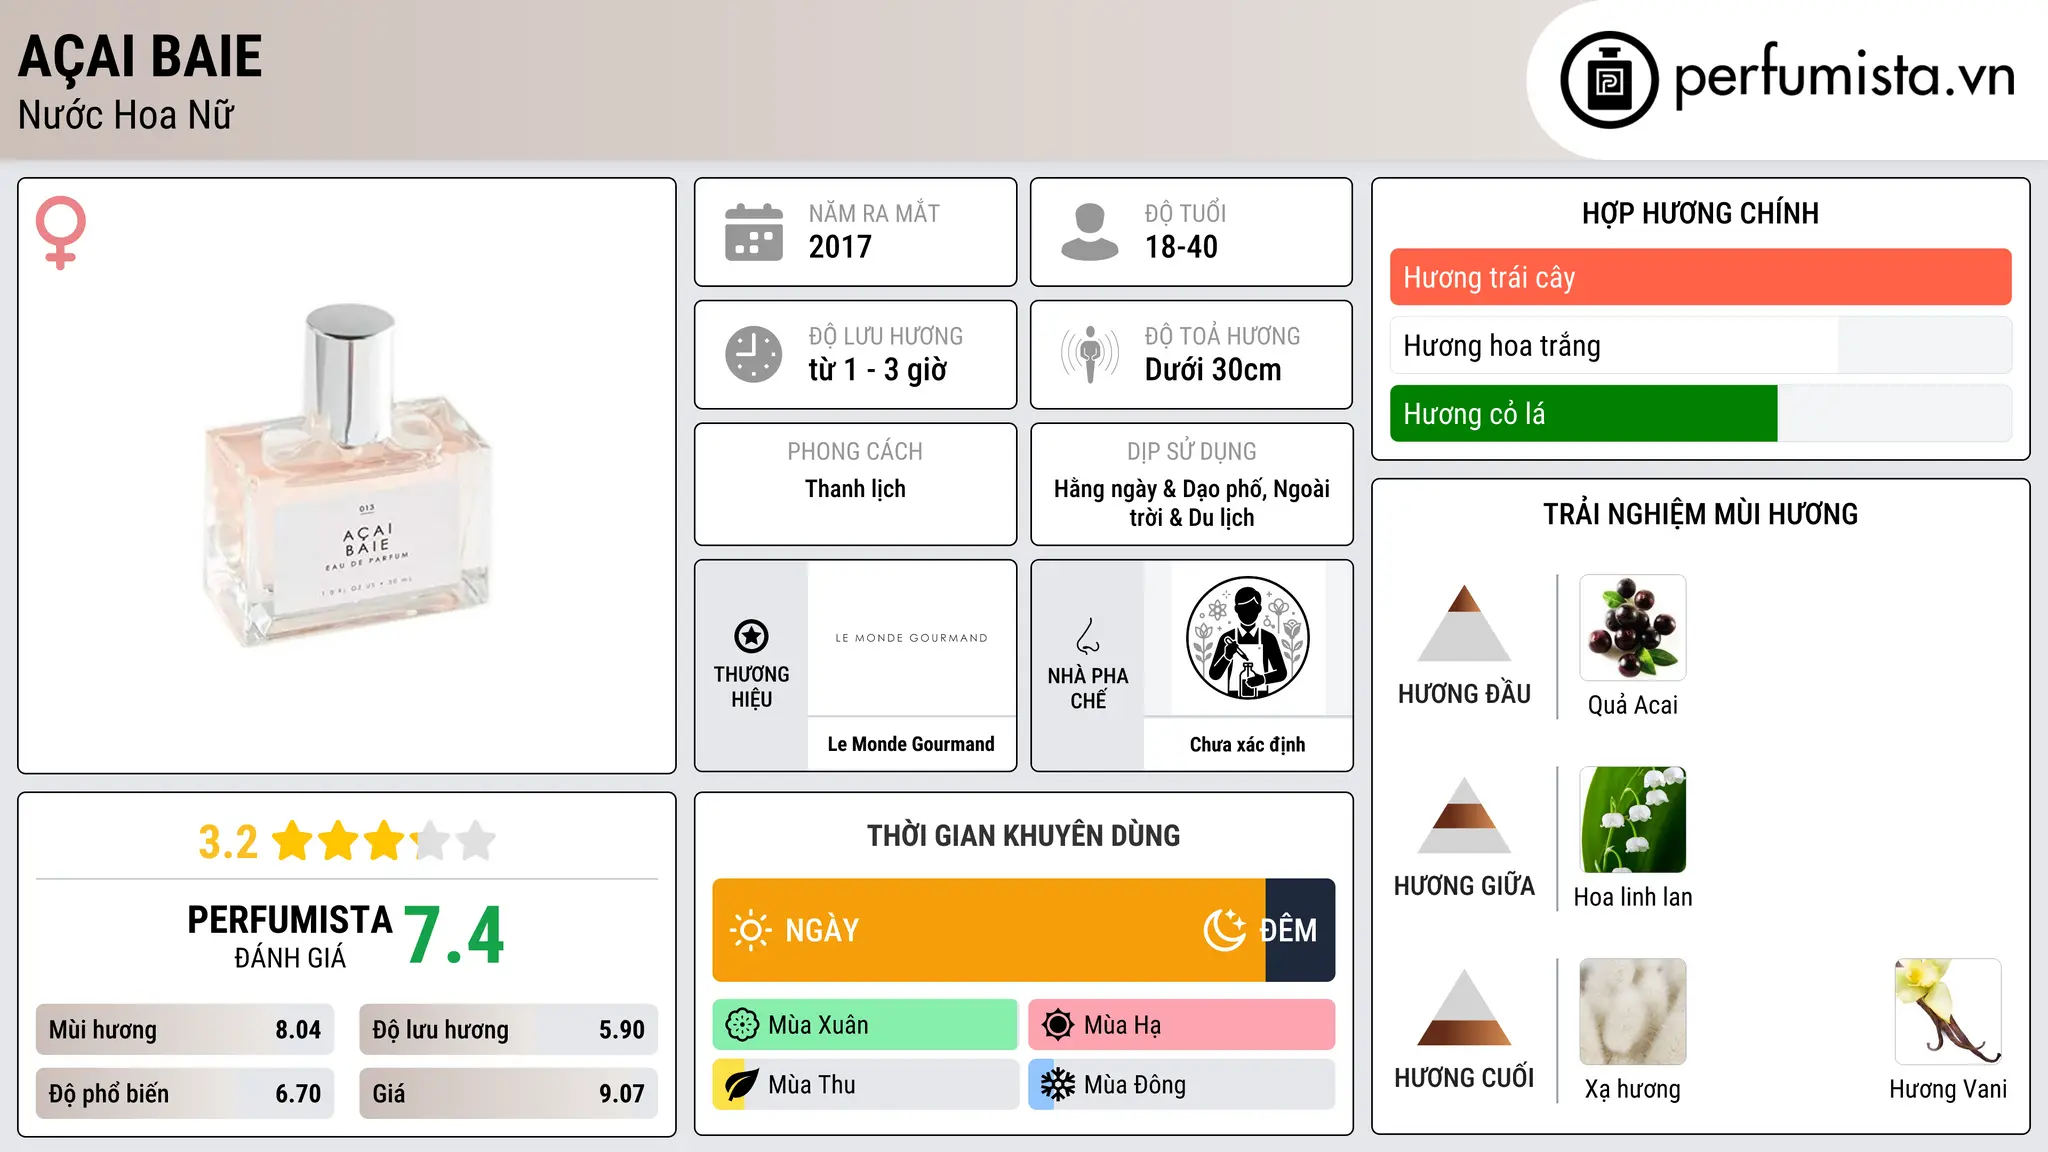Click the Mùi hương 8.04 score bar
Screen dimensions: 2048x1152
(185, 1030)
